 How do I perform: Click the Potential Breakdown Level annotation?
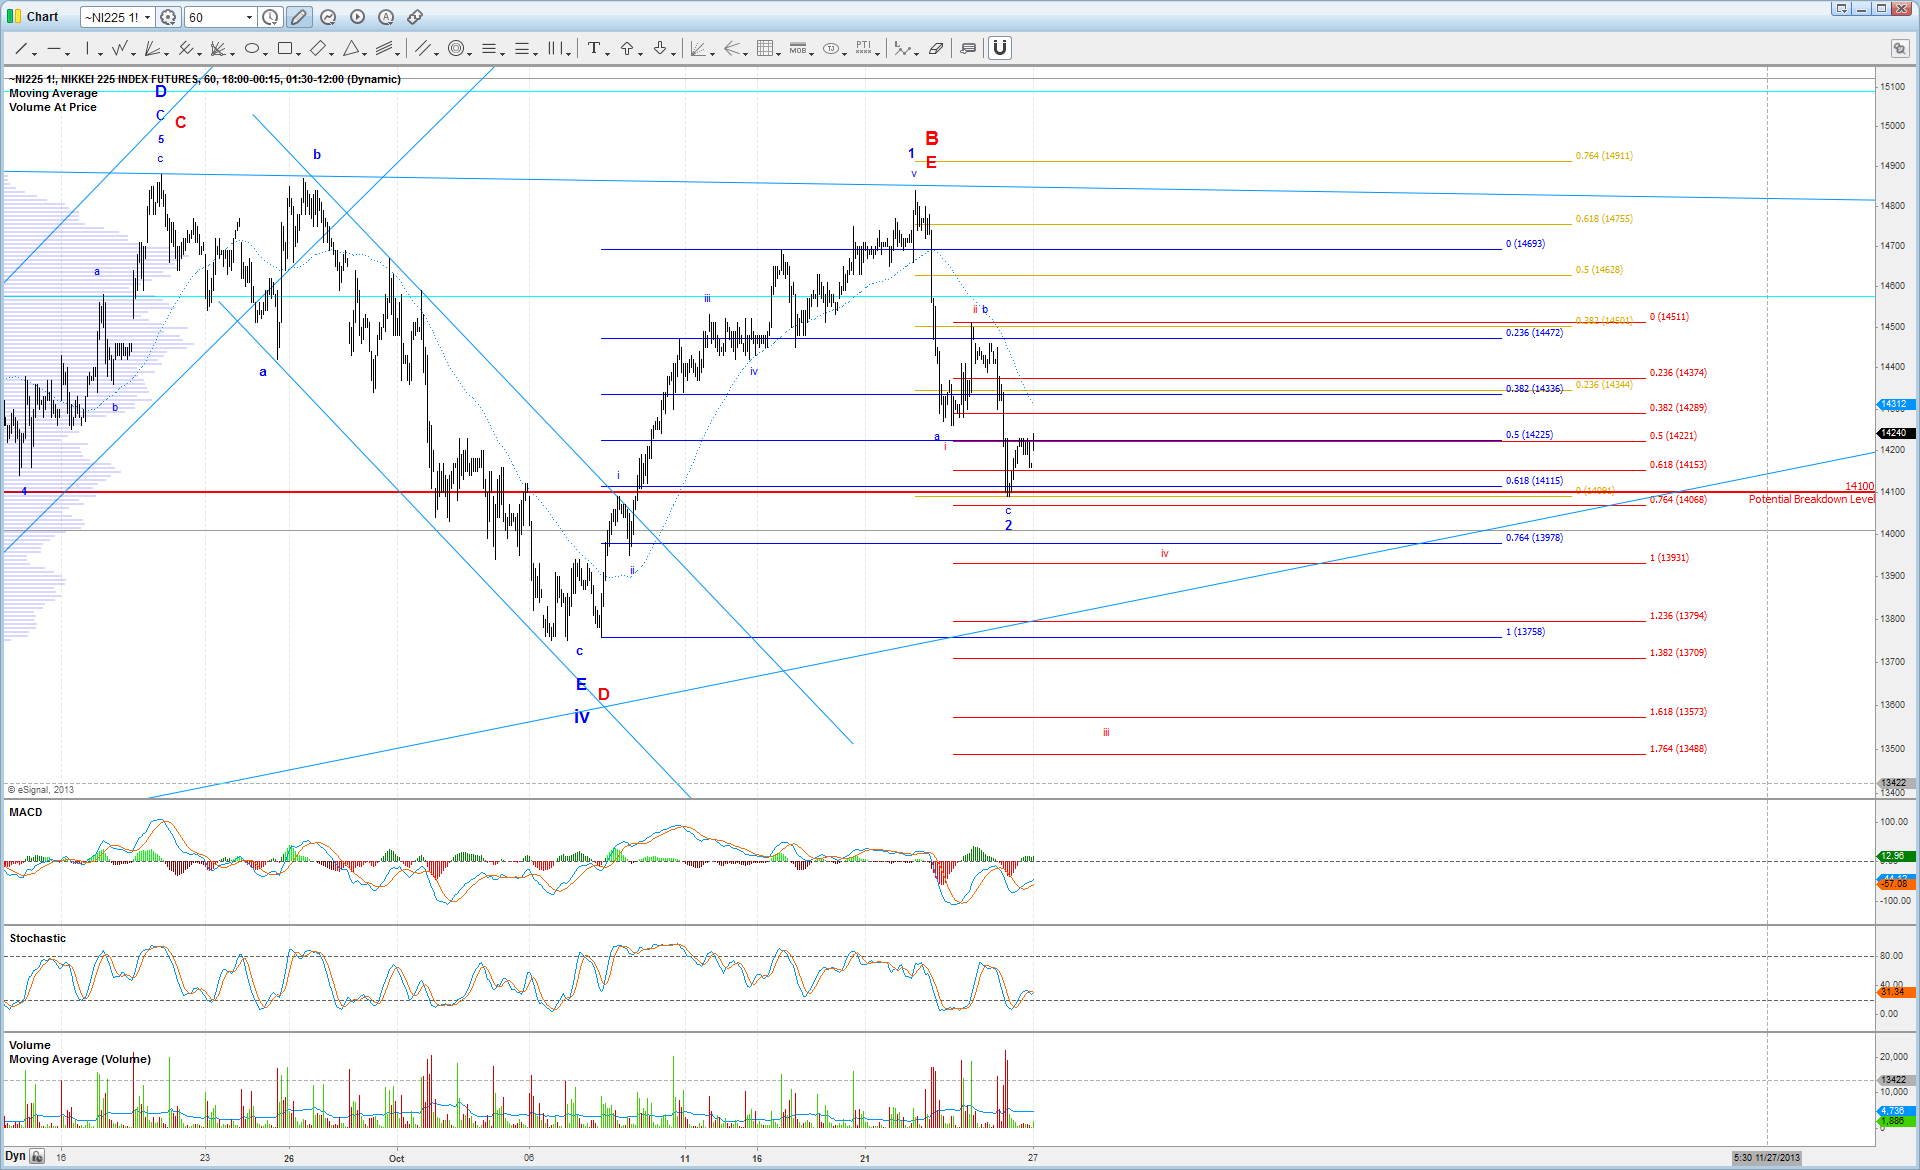(x=1811, y=499)
